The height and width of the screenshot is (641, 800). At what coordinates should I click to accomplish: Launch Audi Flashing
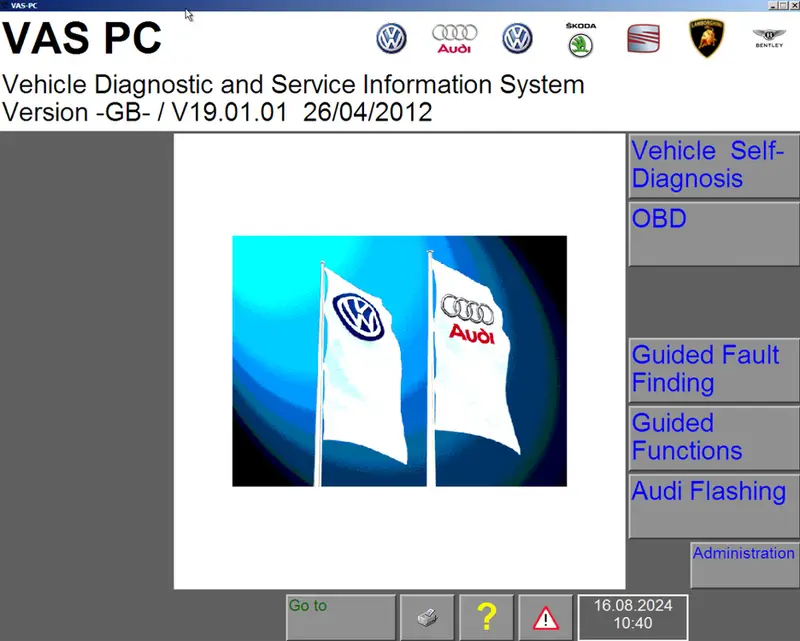tap(714, 506)
